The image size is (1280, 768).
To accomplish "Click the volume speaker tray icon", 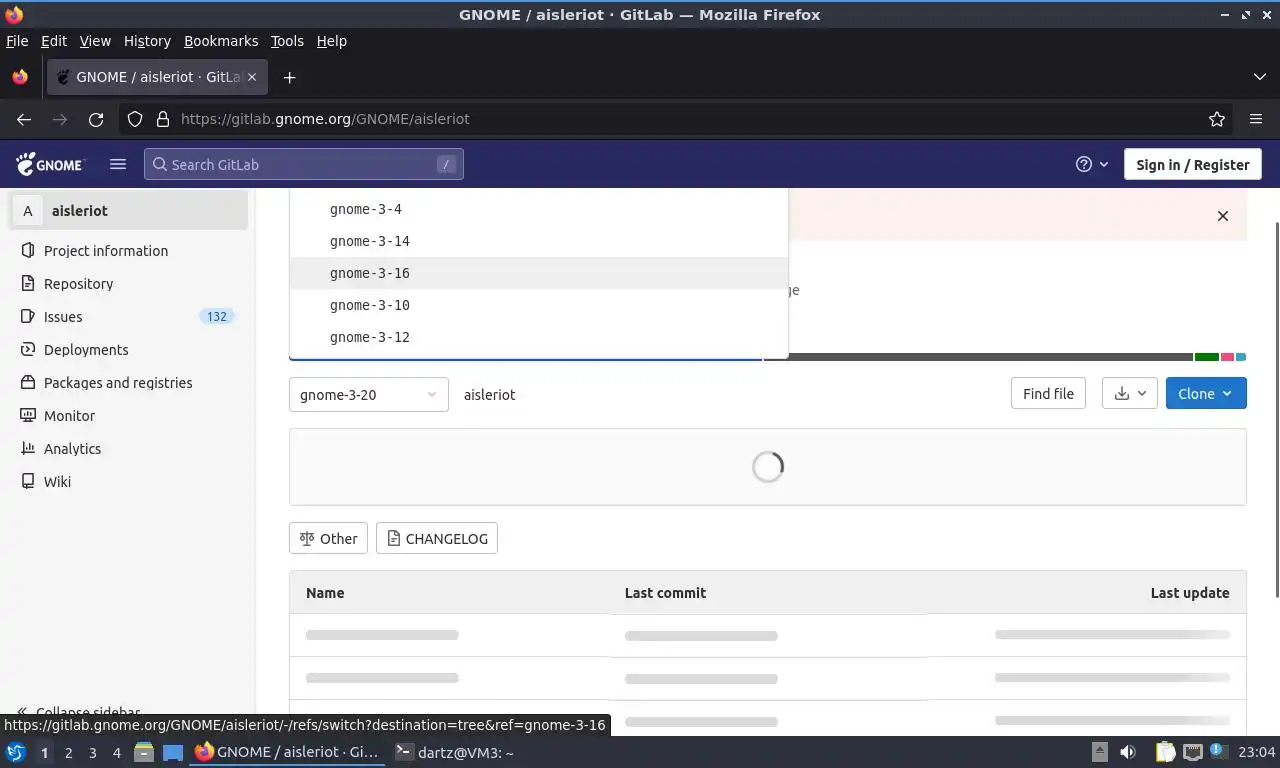I will (1128, 752).
